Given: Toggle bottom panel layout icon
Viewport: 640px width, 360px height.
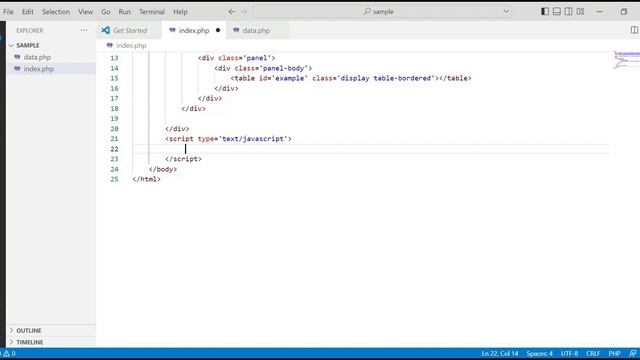Looking at the screenshot, I should [557, 11].
